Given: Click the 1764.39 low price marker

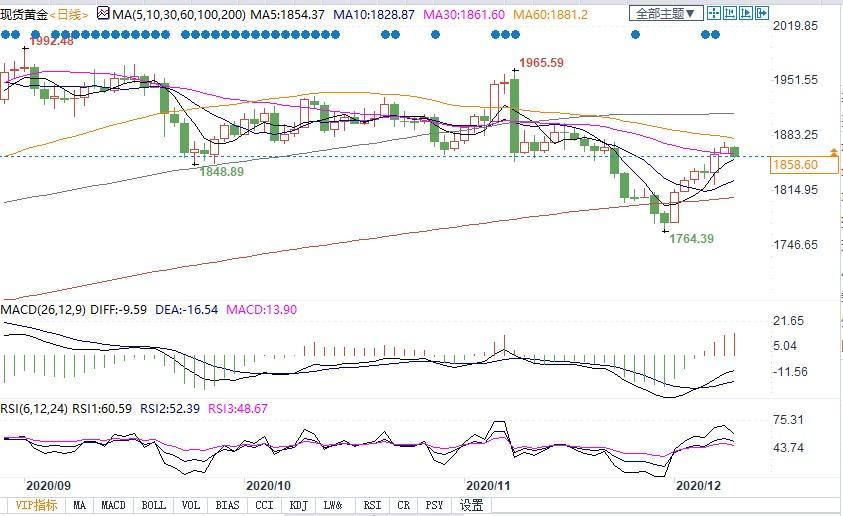Looking at the screenshot, I should 690,238.
